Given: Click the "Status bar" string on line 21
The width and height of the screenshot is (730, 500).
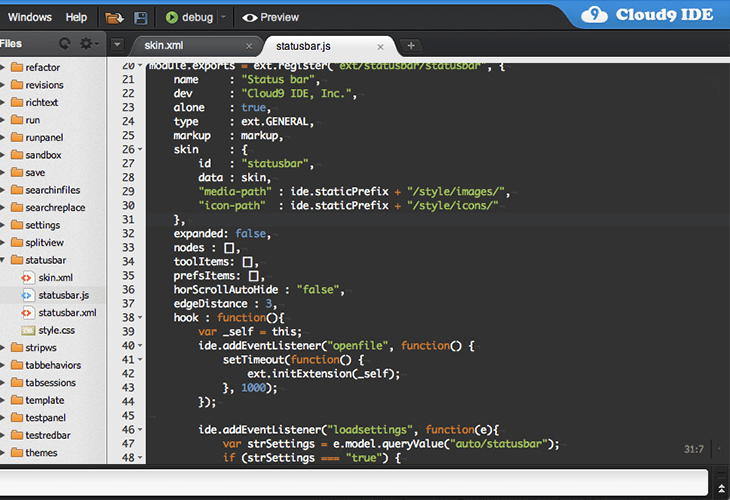Looking at the screenshot, I should [x=278, y=80].
